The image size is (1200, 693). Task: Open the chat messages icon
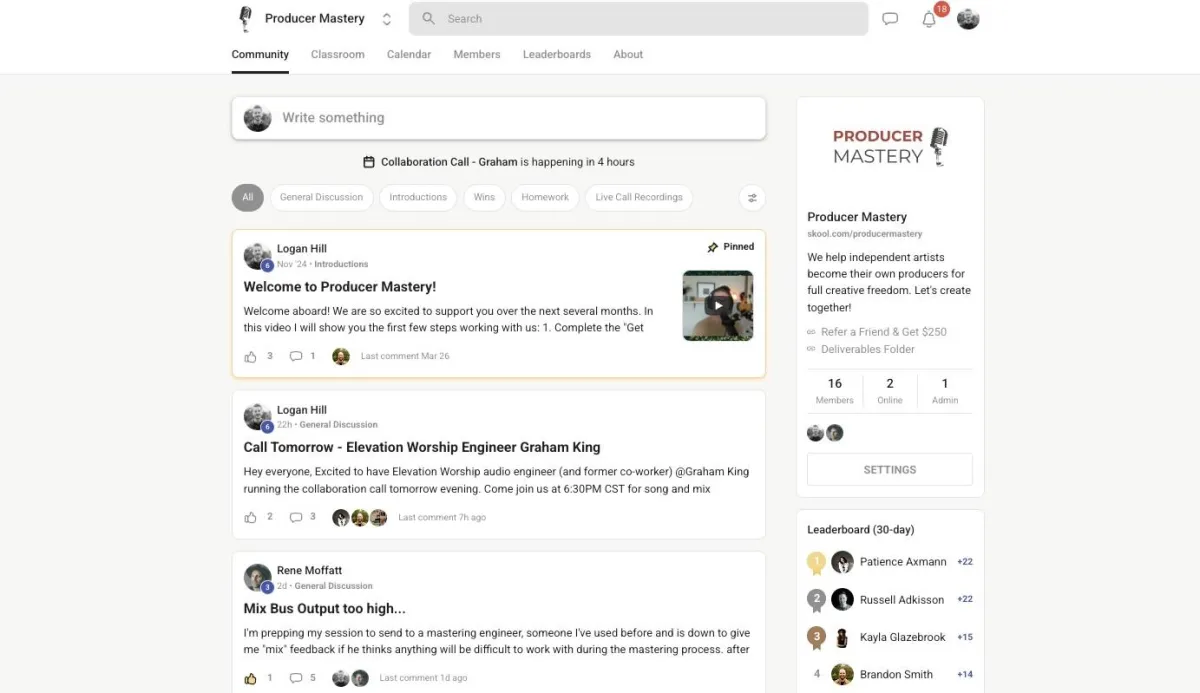(x=890, y=19)
